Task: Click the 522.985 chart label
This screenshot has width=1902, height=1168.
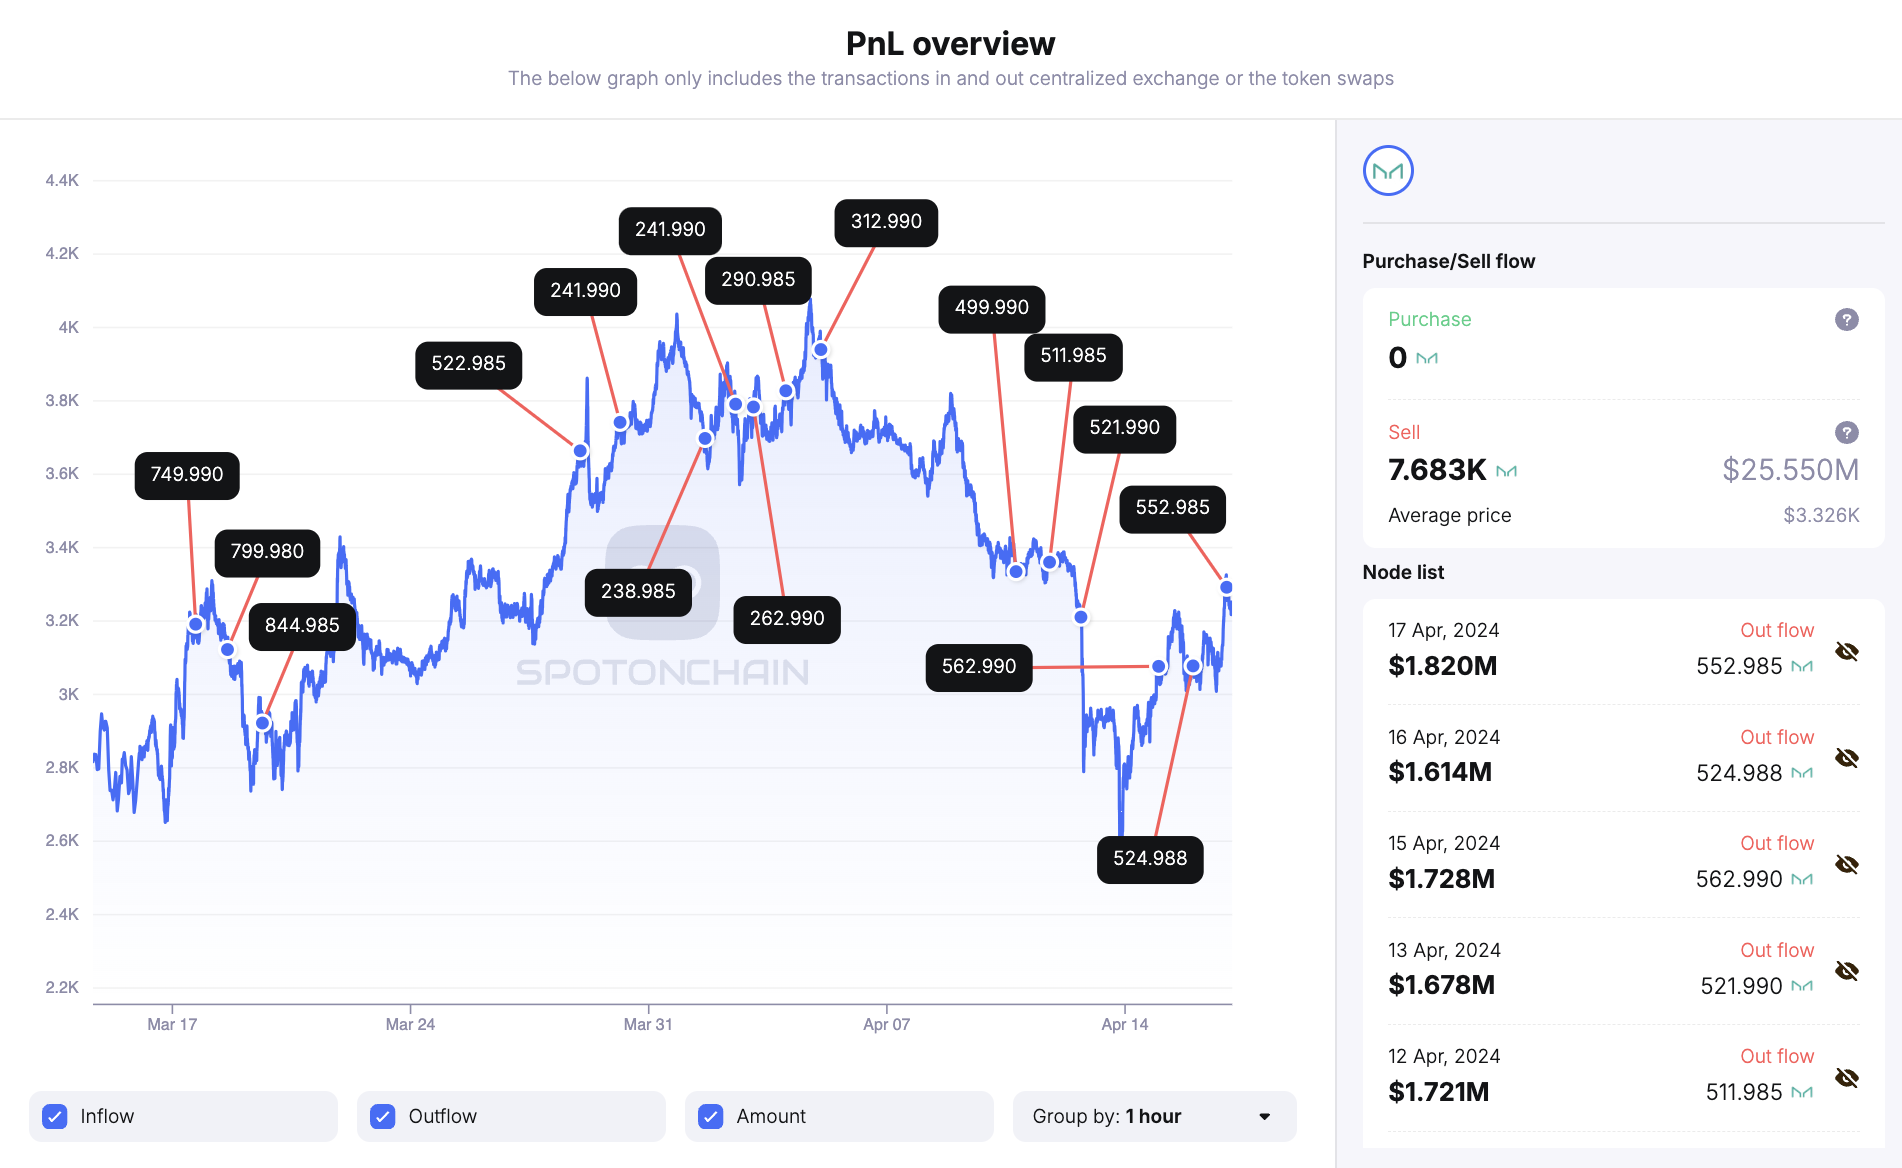Action: pos(468,364)
